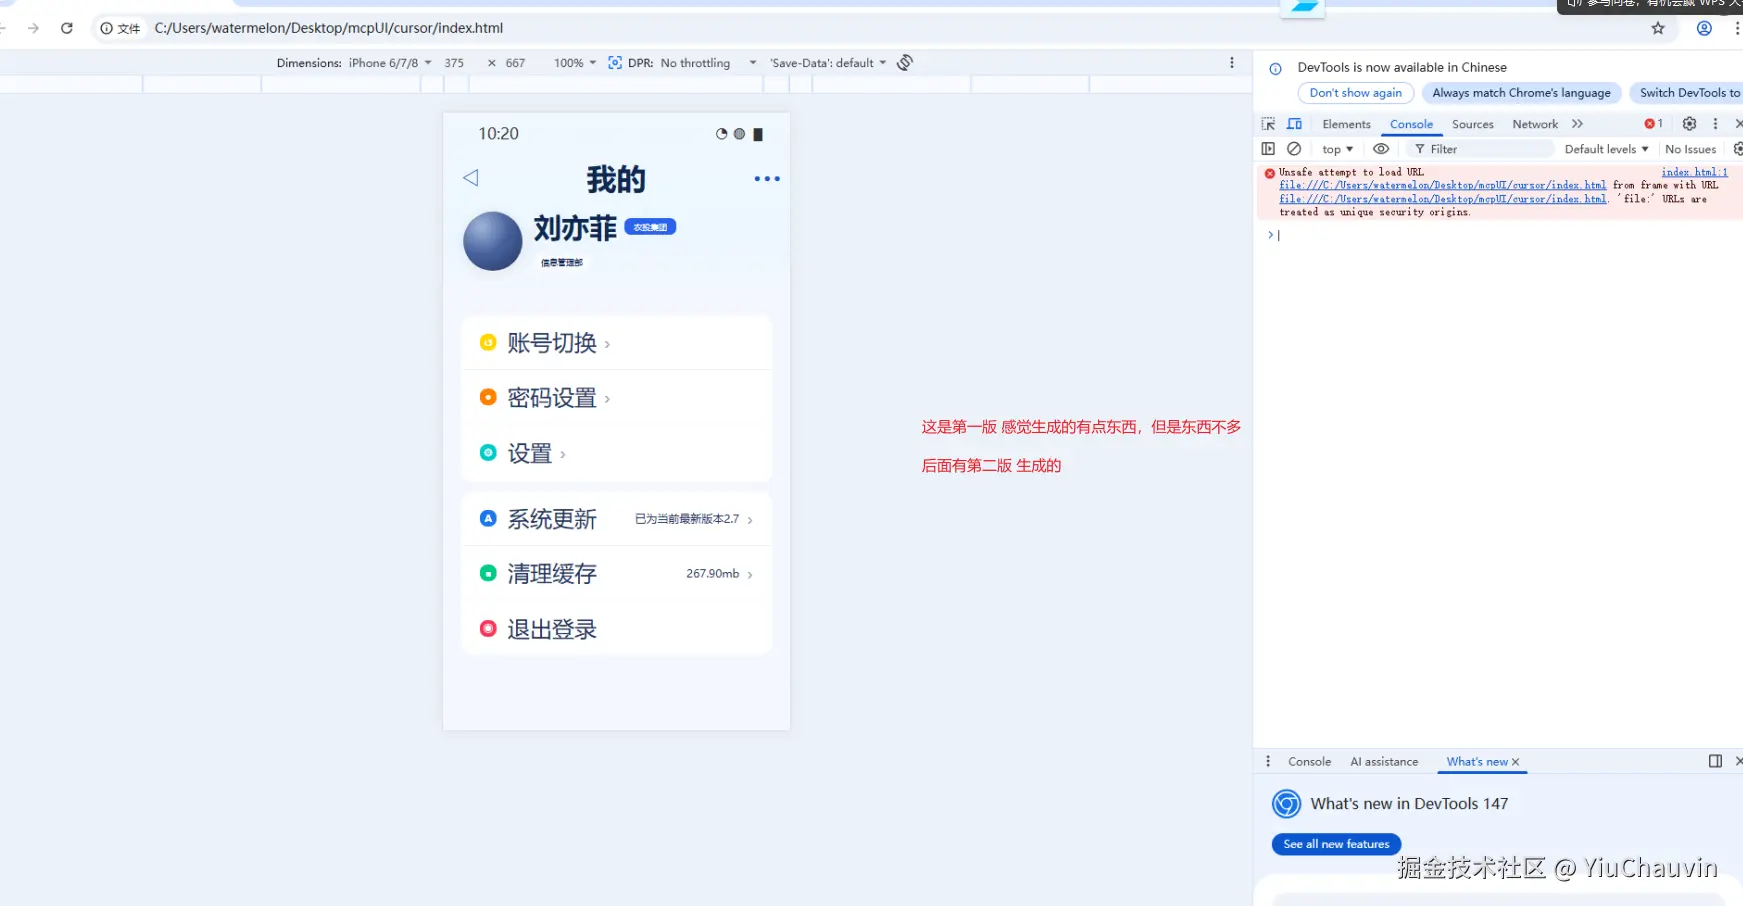This screenshot has height=906, width=1743.
Task: Click the address bar URL
Action: (x=329, y=28)
